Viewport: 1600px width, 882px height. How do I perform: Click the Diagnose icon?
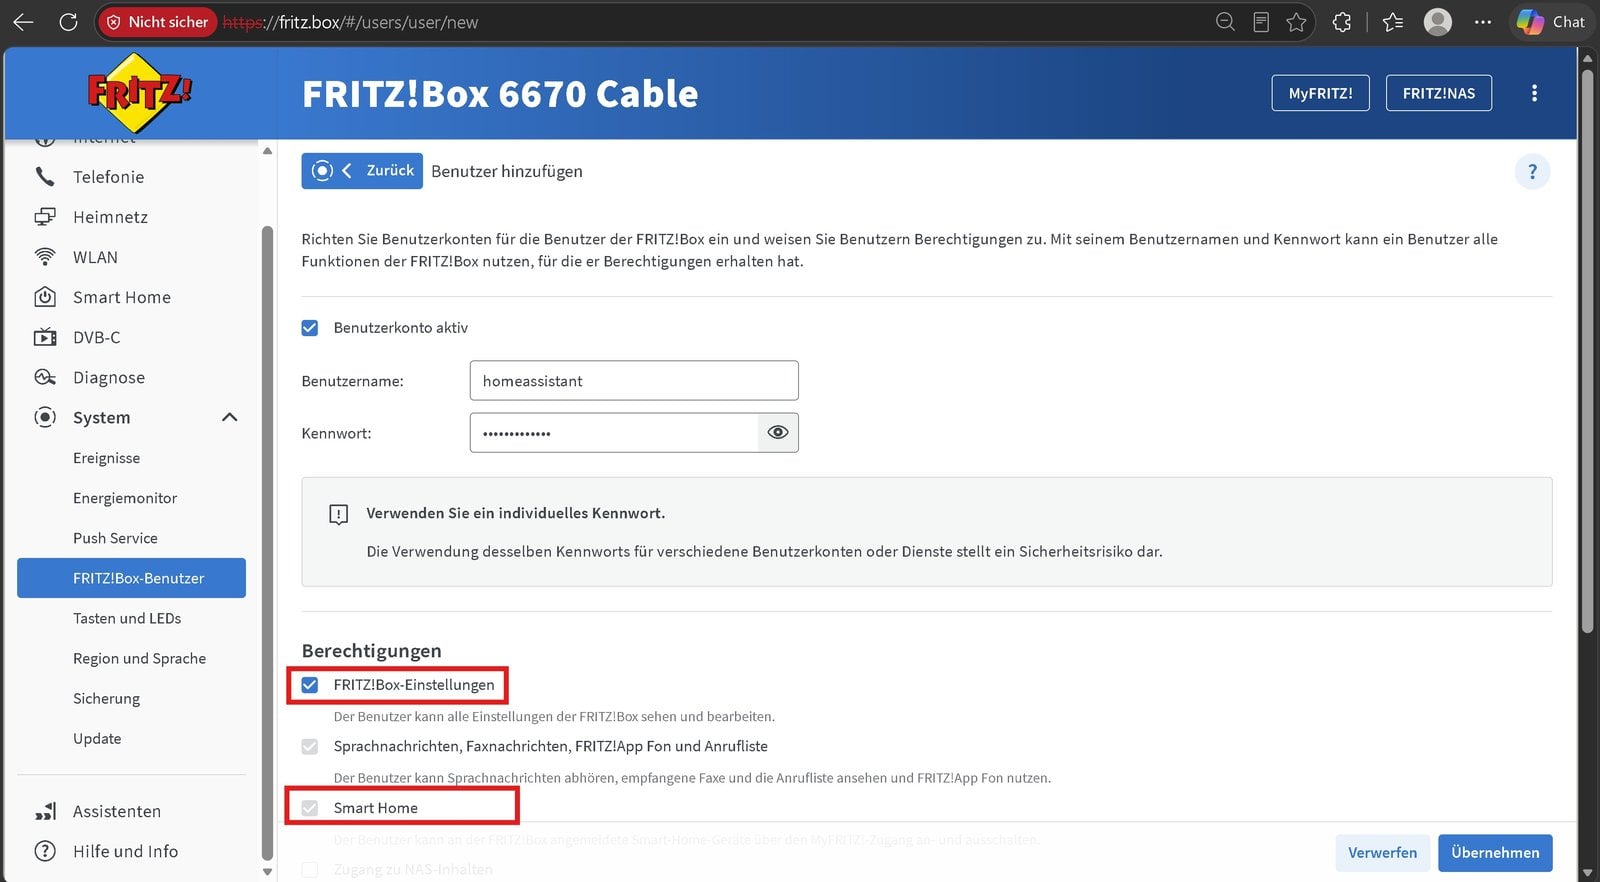pos(45,377)
